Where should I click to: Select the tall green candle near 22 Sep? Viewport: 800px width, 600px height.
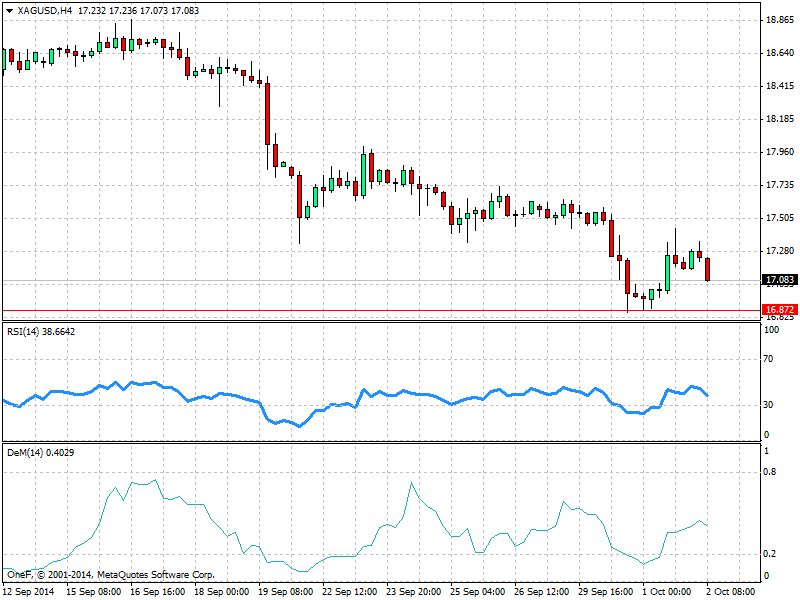[x=363, y=174]
